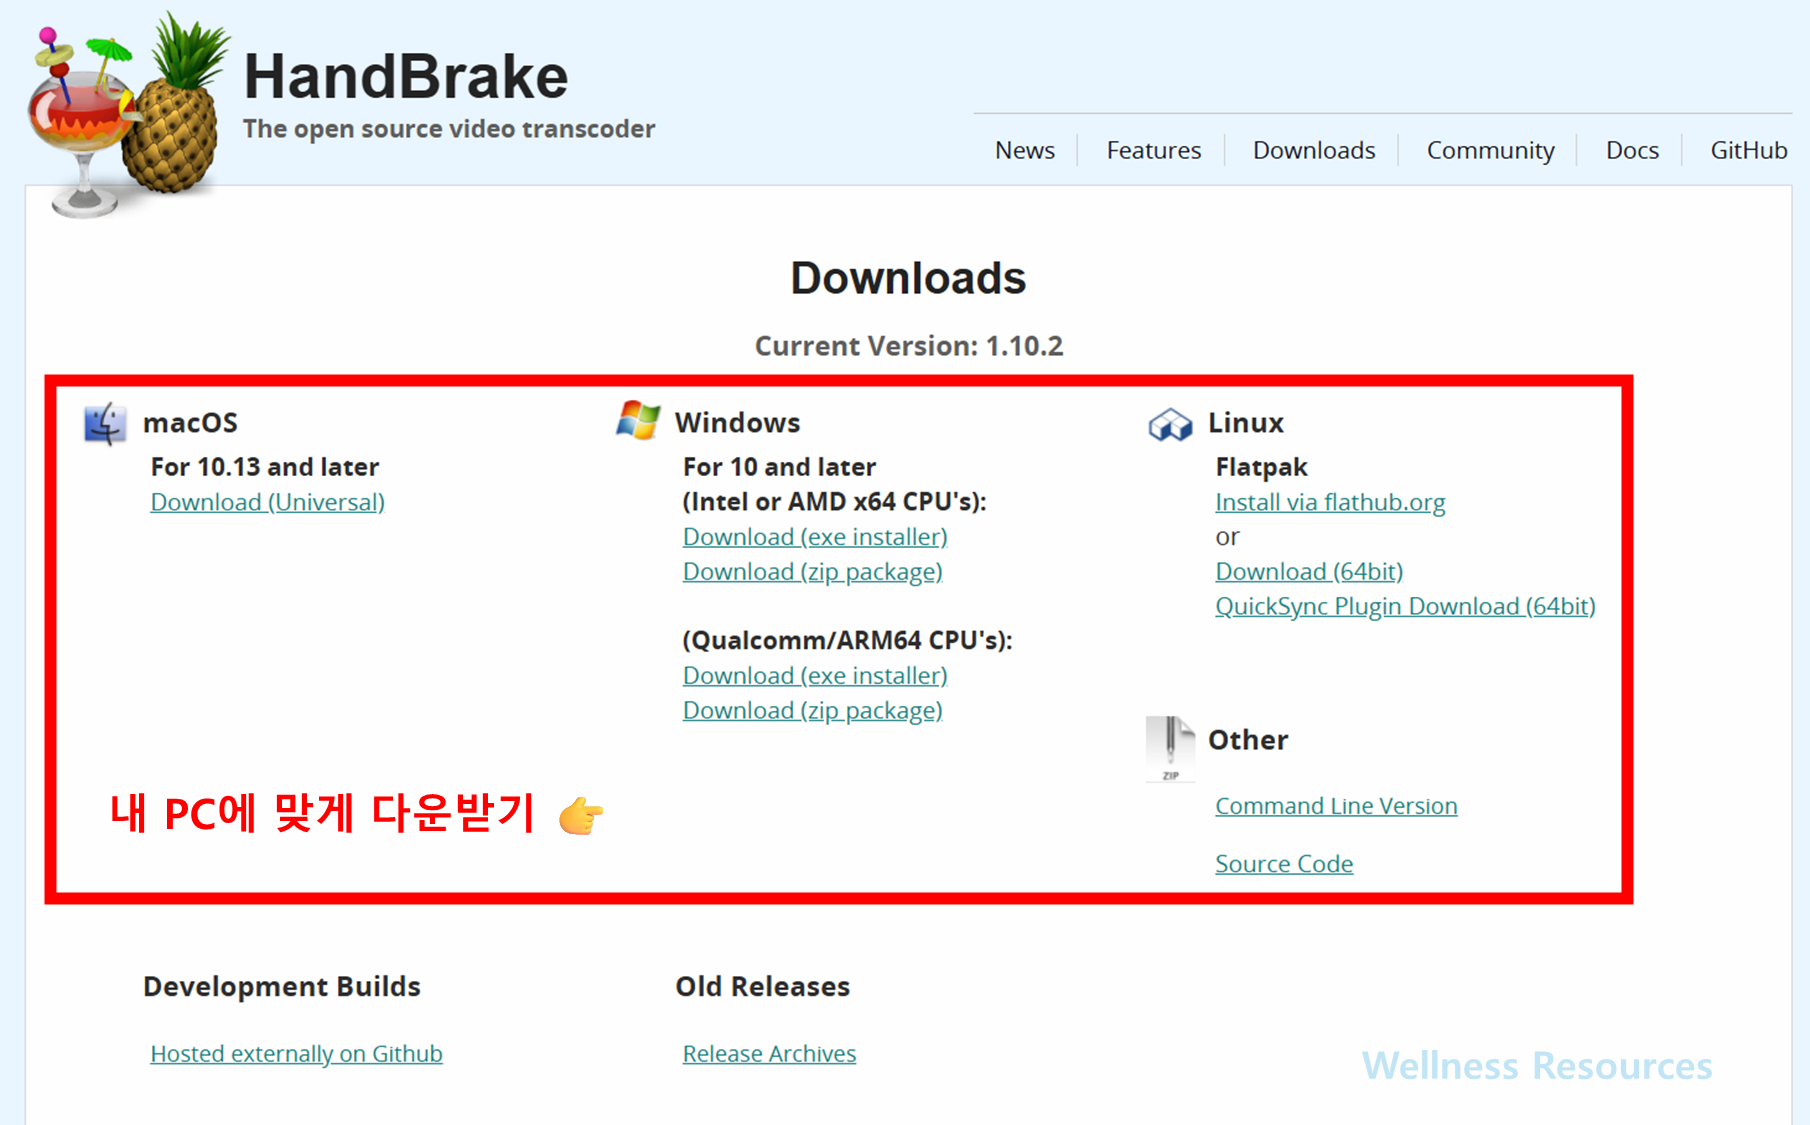Viewport: 1810px width, 1125px height.
Task: Click the macOS Finder icon
Action: click(104, 424)
